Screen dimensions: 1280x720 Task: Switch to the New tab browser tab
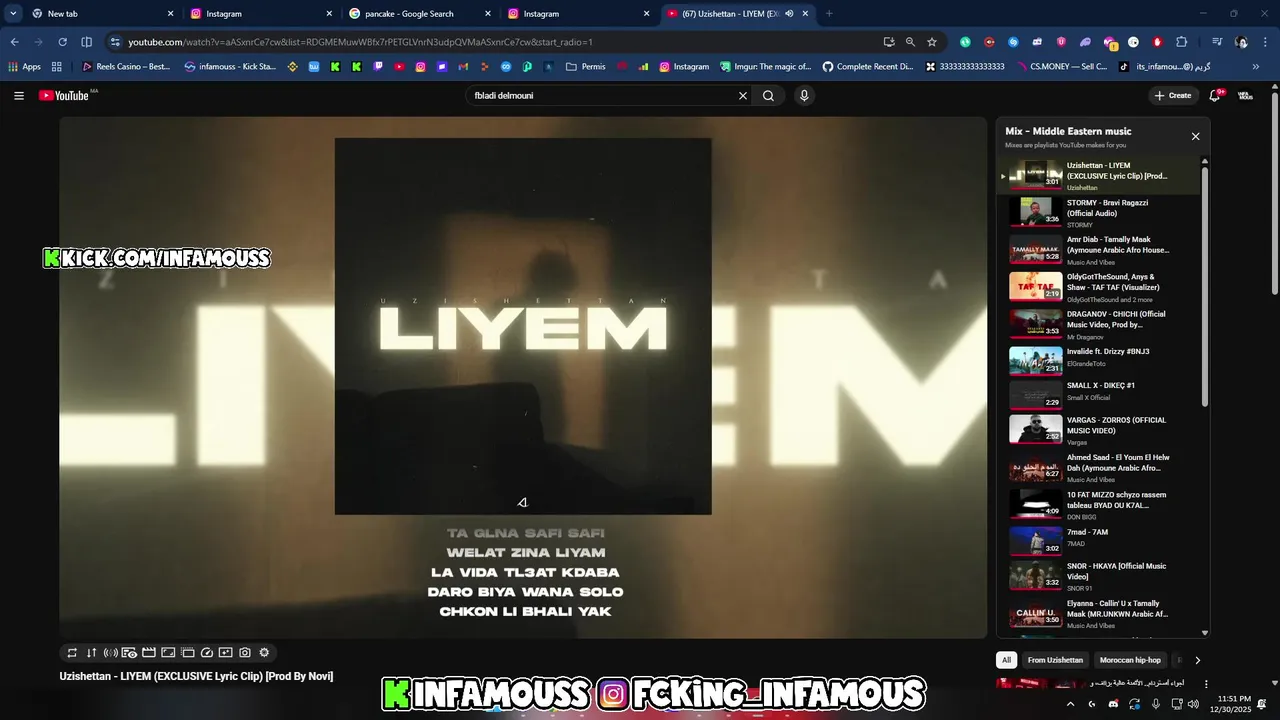coord(103,14)
